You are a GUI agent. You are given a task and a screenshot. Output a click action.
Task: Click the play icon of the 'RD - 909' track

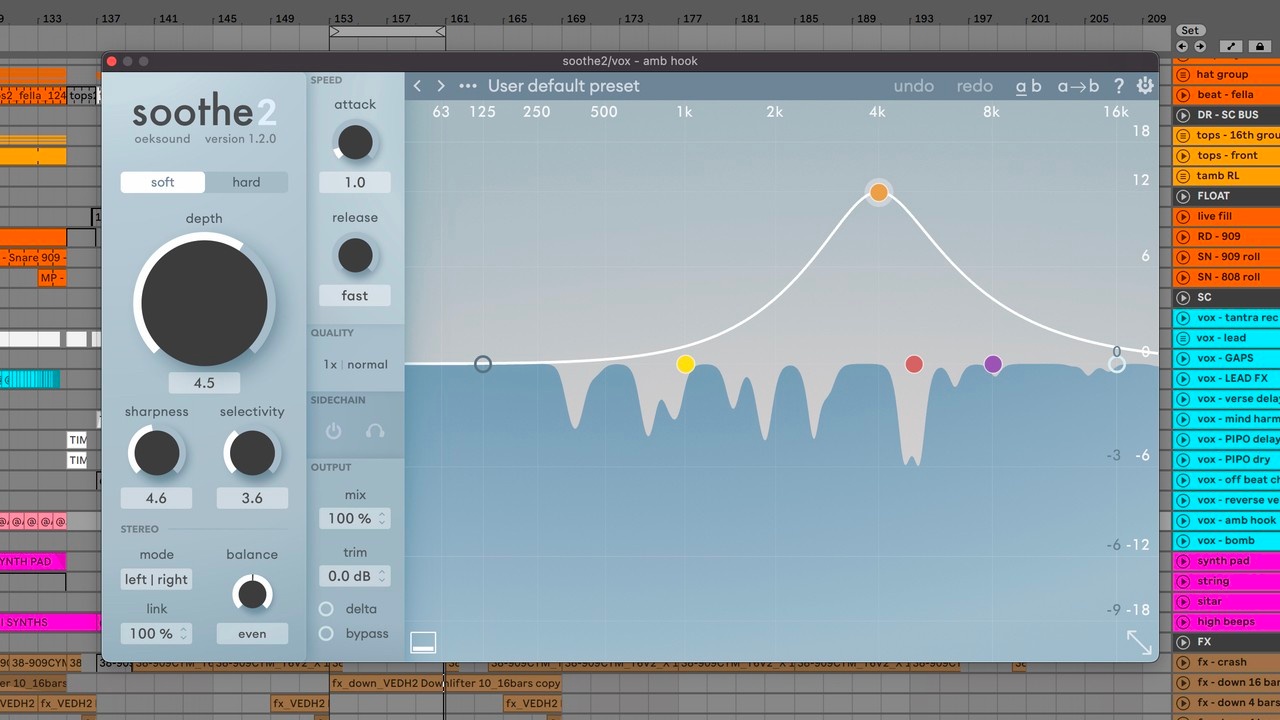[x=1184, y=237]
